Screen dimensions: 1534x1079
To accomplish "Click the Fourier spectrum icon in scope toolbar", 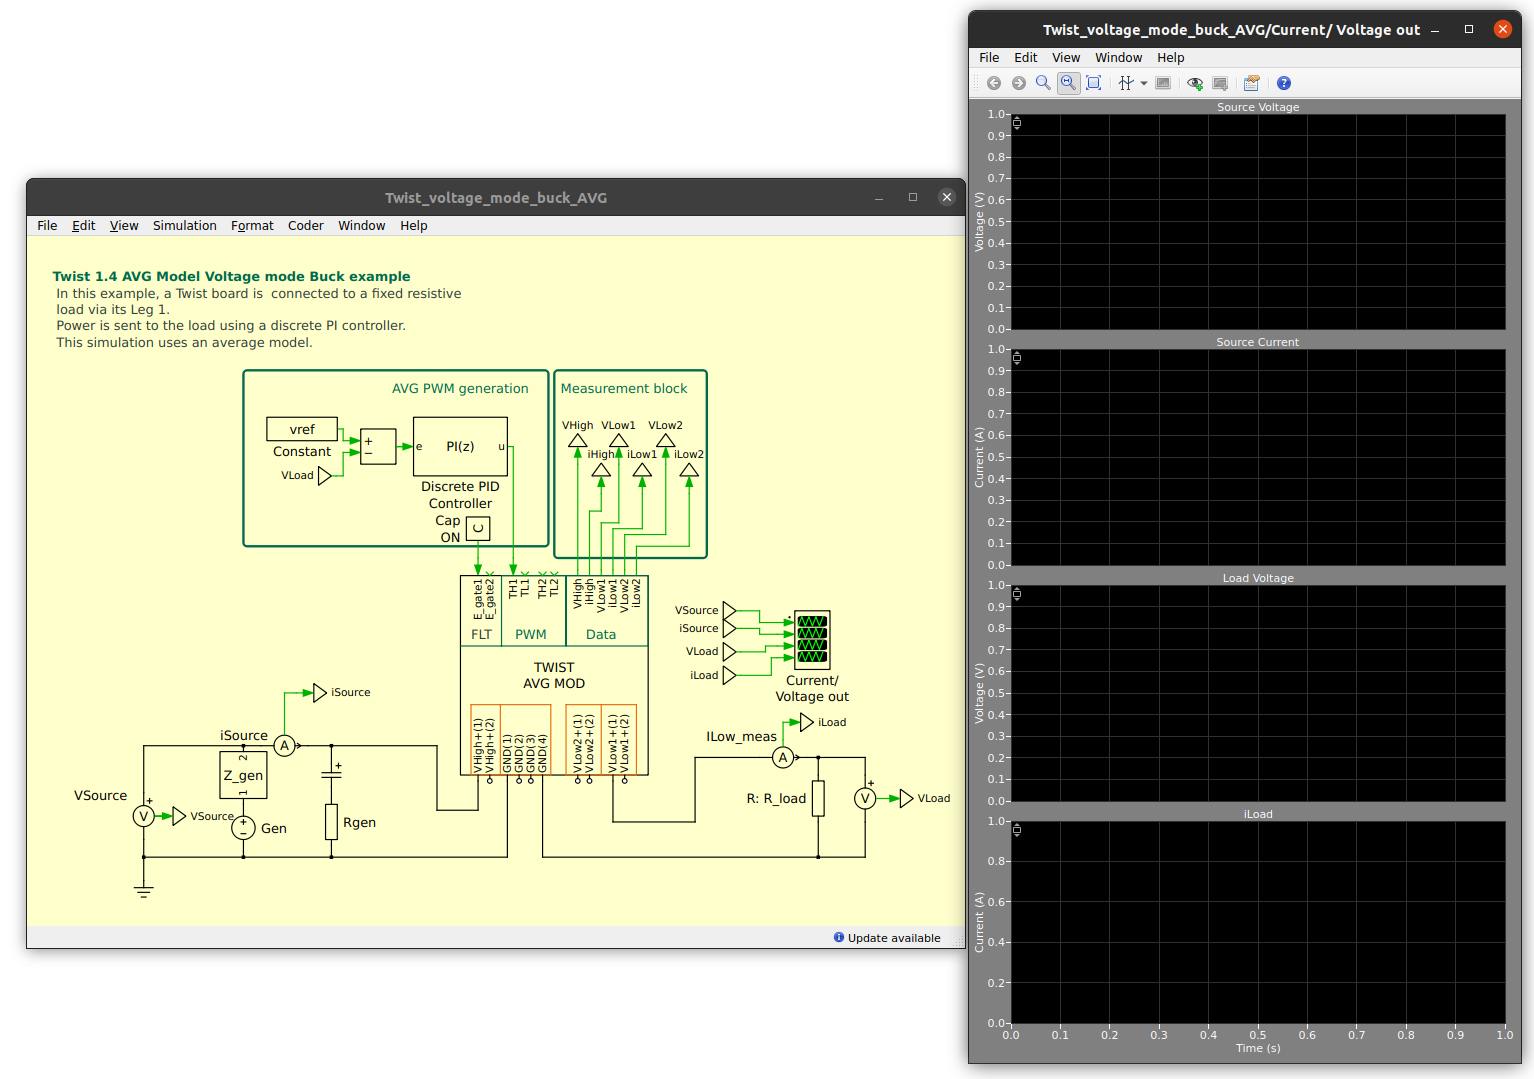I will click(x=1163, y=83).
